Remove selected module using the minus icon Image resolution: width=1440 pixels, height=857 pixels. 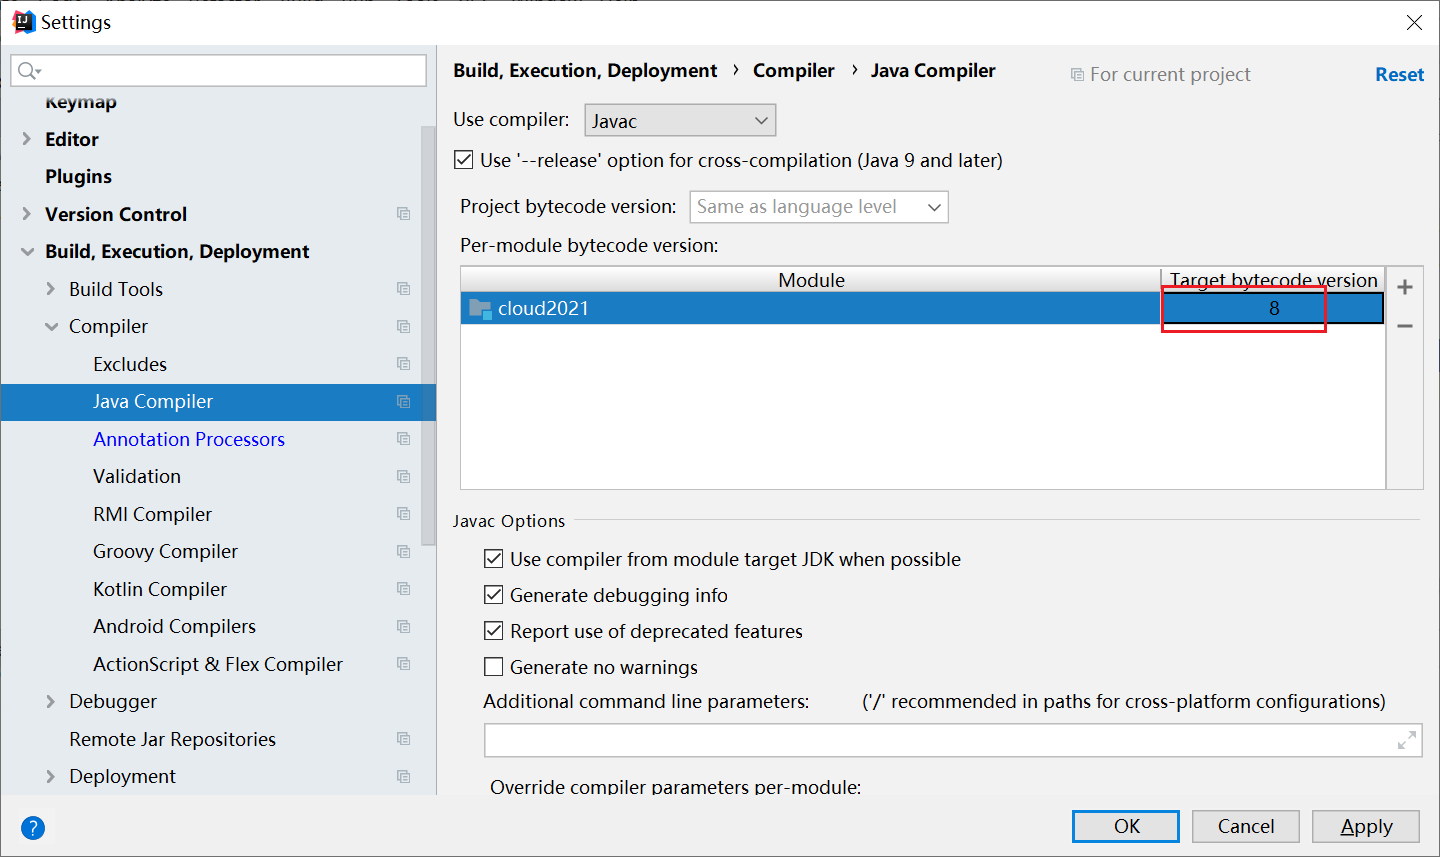[x=1405, y=325]
